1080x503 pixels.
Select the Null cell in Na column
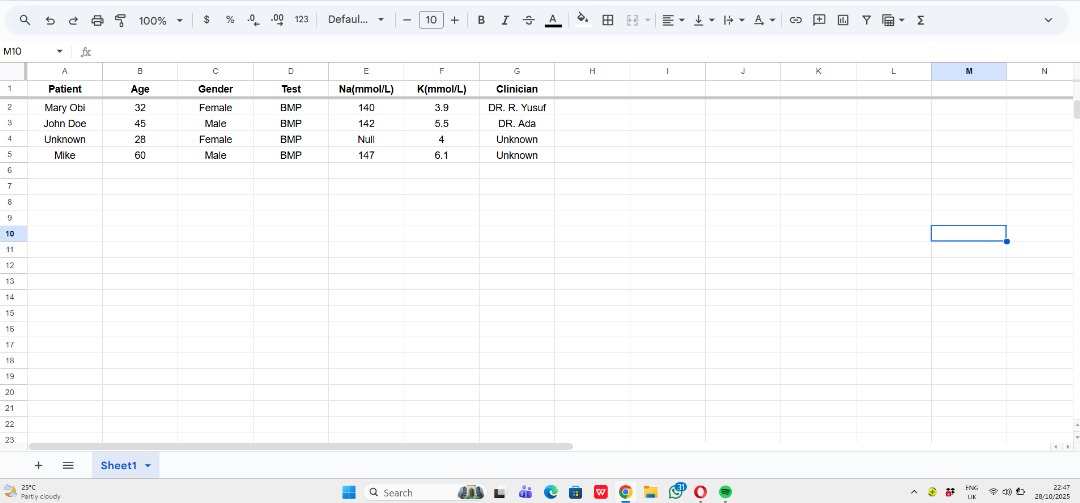(366, 139)
